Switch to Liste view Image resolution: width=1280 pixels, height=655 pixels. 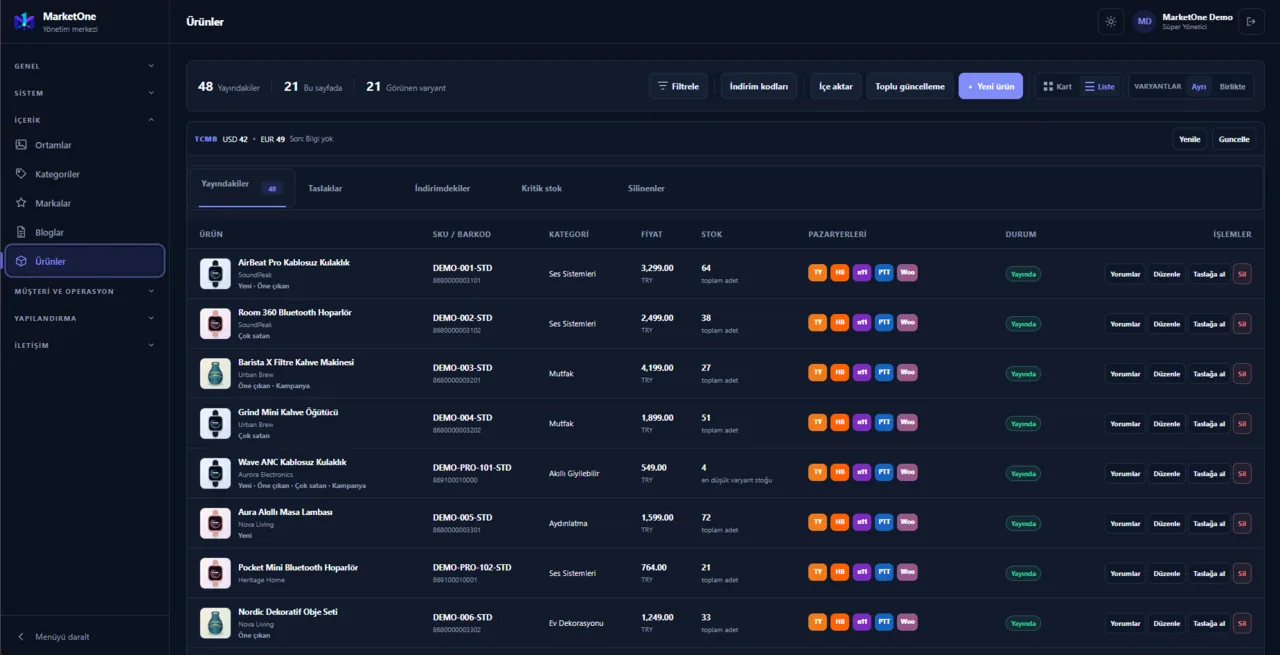pyautogui.click(x=1100, y=87)
